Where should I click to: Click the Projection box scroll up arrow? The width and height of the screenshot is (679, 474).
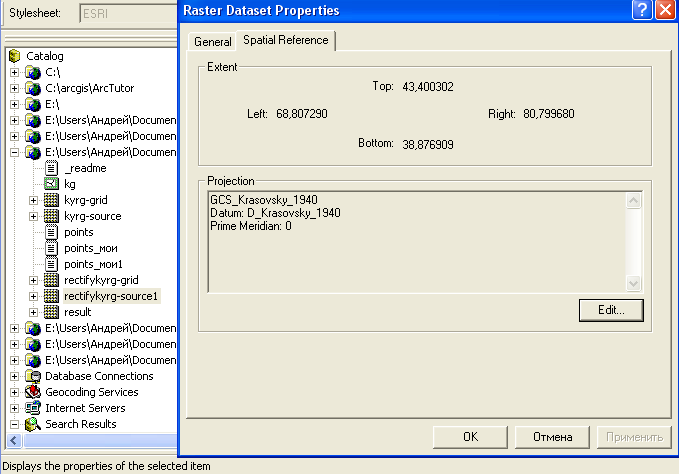click(x=634, y=200)
